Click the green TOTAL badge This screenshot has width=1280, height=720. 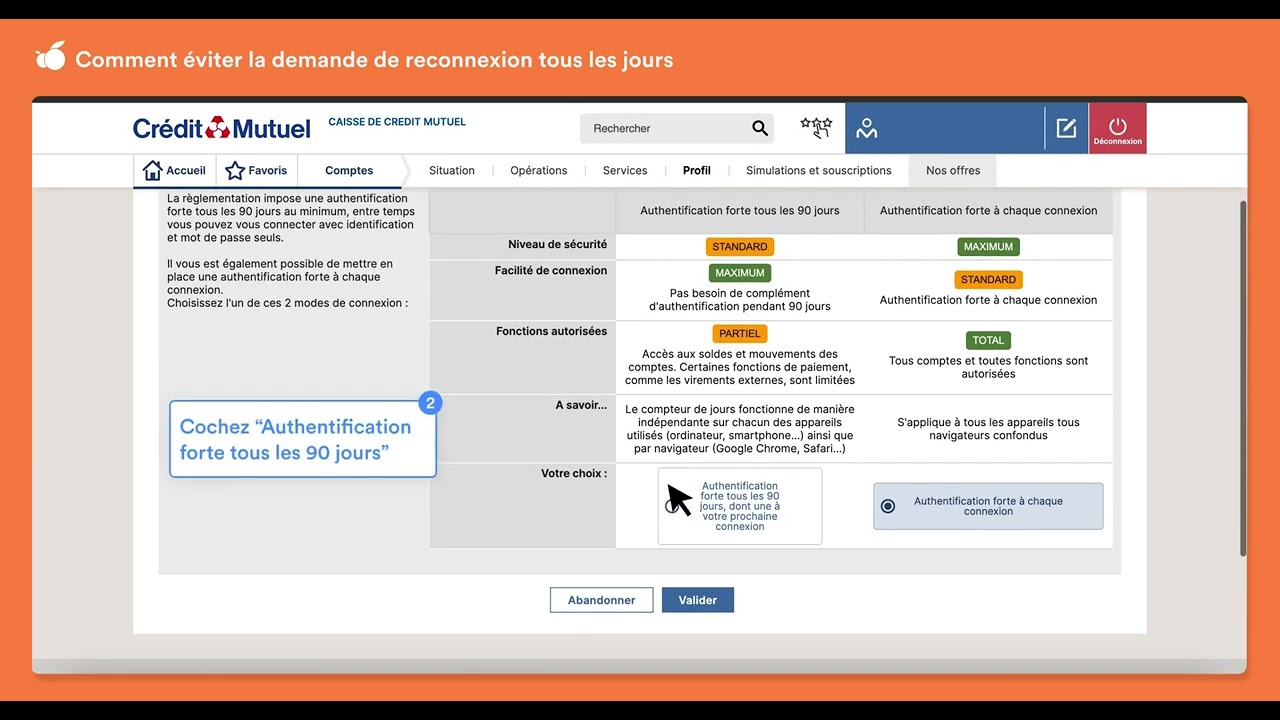point(988,341)
